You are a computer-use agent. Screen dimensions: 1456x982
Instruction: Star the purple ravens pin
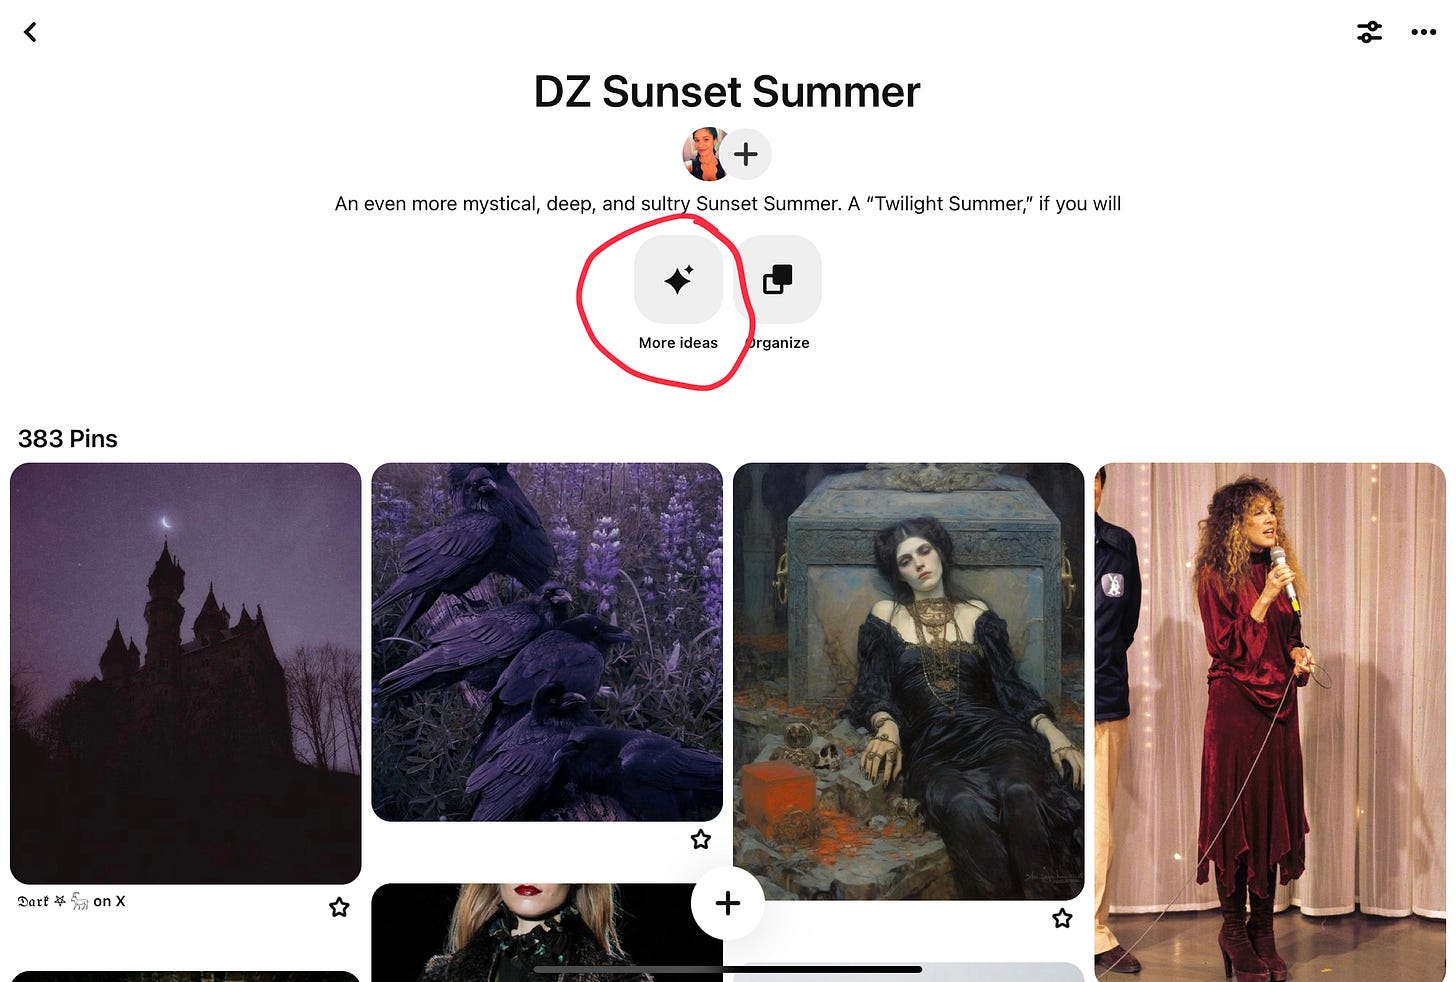(701, 839)
